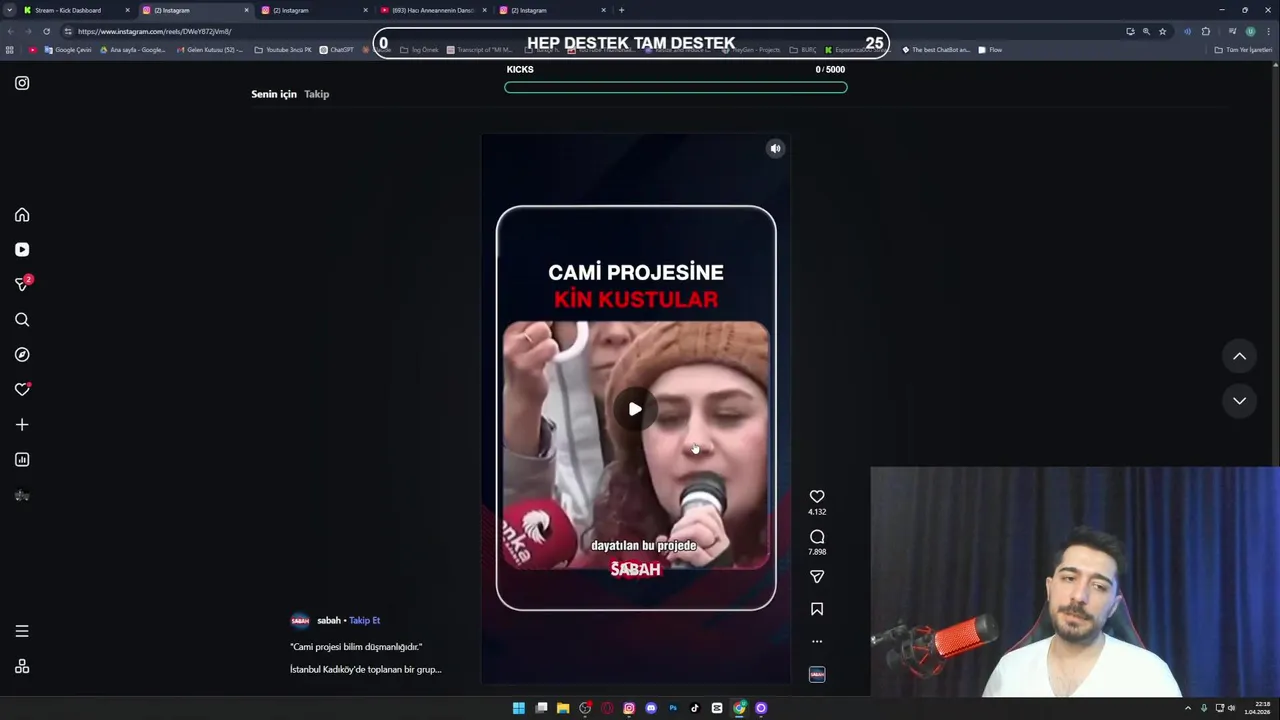
Task: Open the Explore compass icon
Action: coord(22,355)
